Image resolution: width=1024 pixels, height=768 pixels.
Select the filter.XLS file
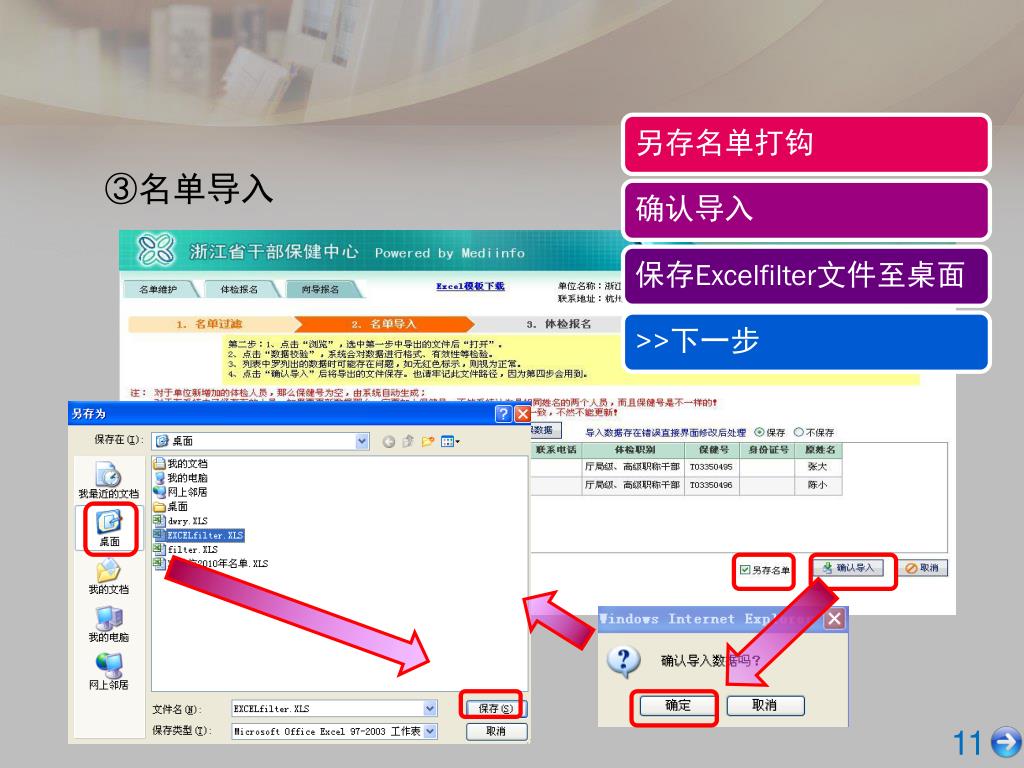click(x=185, y=549)
